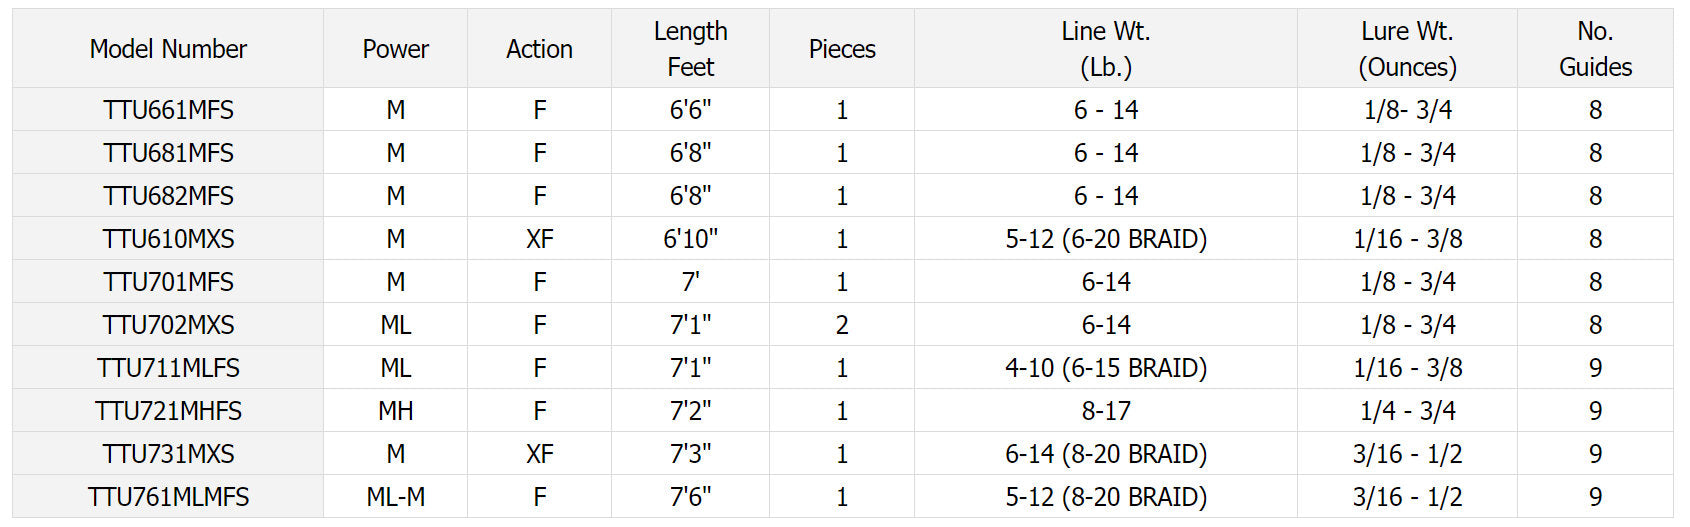Click the Action column header
Screen dimensions: 1690x527
(539, 49)
